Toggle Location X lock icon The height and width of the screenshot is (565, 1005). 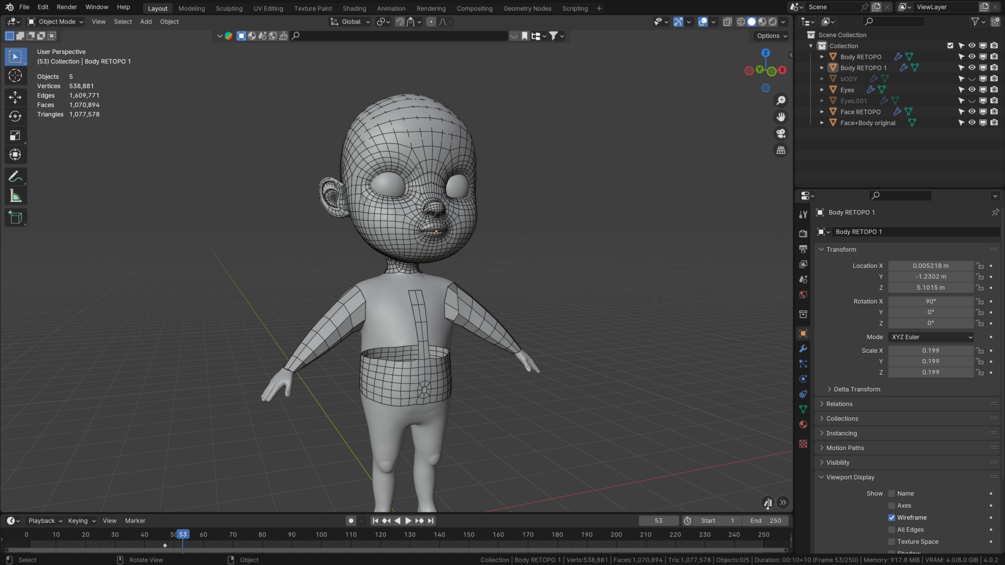(x=979, y=266)
